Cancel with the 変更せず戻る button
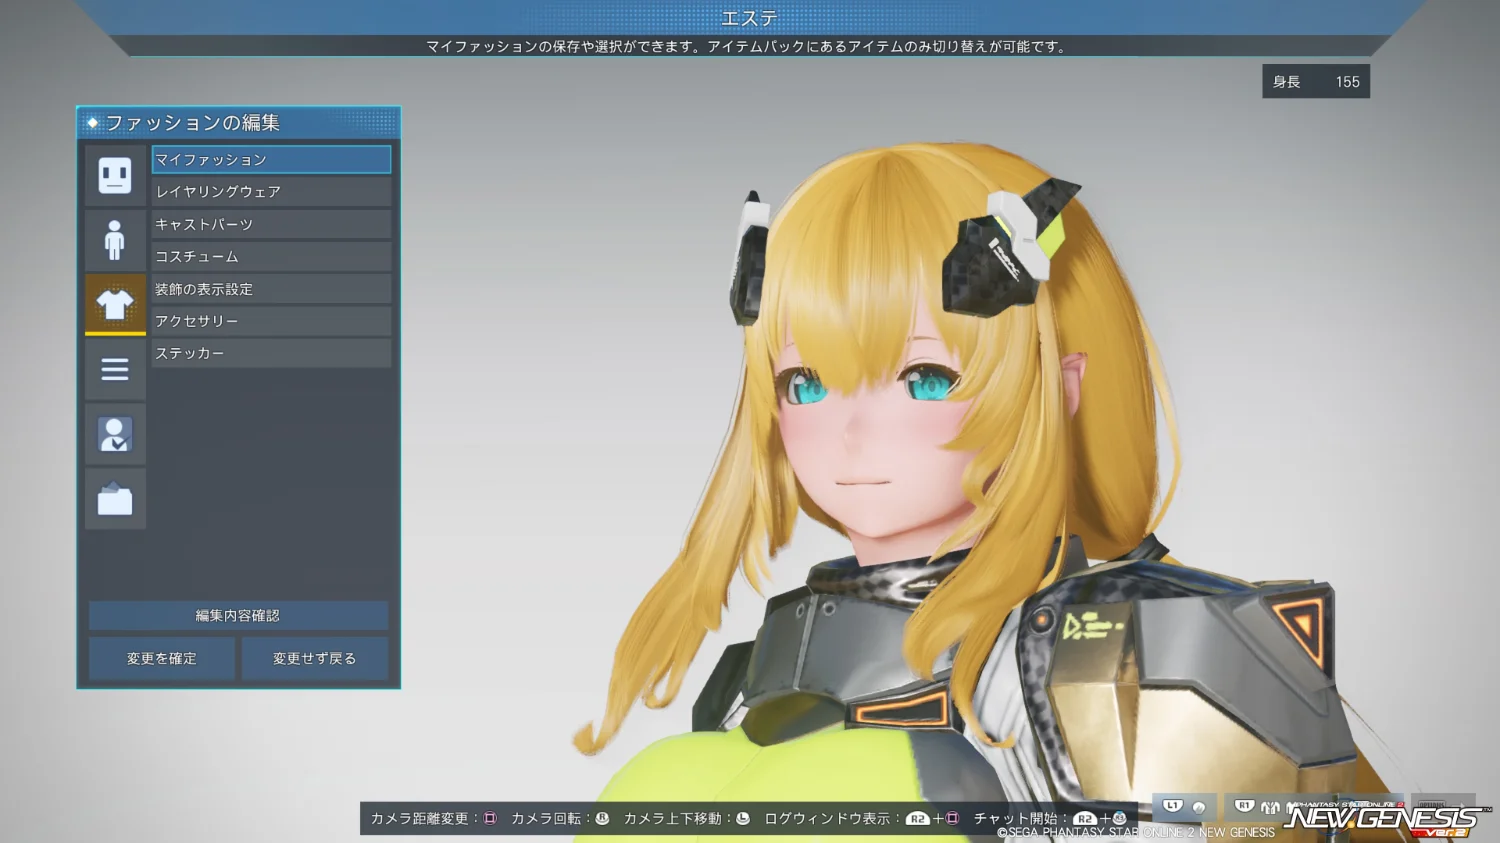Screen dimensions: 1500x843 (x=315, y=659)
